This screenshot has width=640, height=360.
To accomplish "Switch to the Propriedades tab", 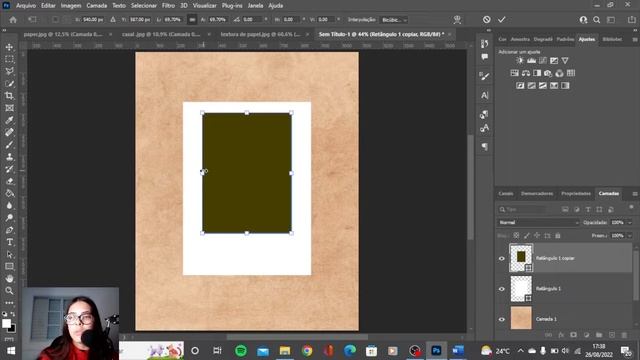I will point(576,193).
